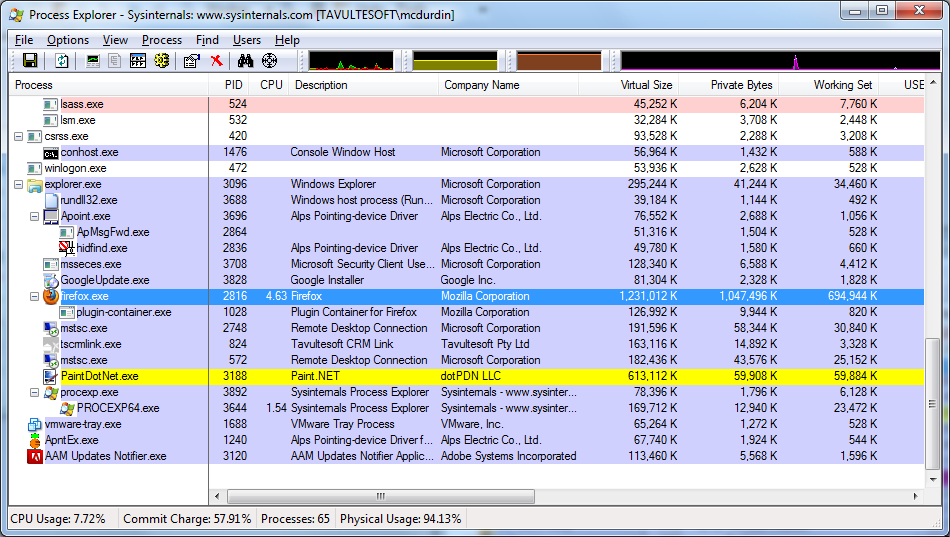Select the plugin-container.exe process row
The width and height of the screenshot is (950, 537).
467,312
